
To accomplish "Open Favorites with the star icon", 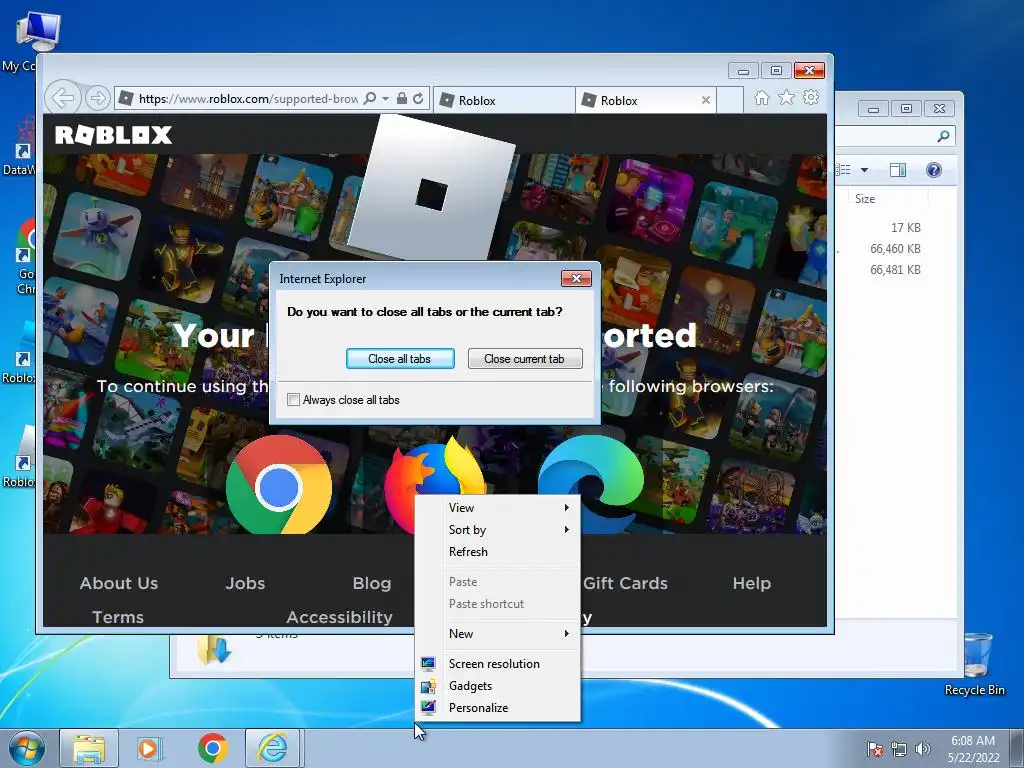I will (786, 98).
